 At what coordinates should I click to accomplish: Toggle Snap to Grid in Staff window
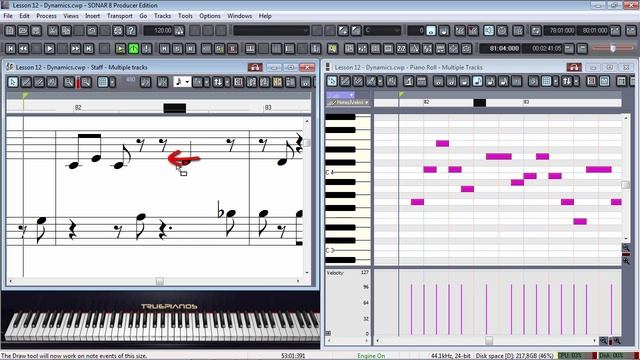(102, 82)
